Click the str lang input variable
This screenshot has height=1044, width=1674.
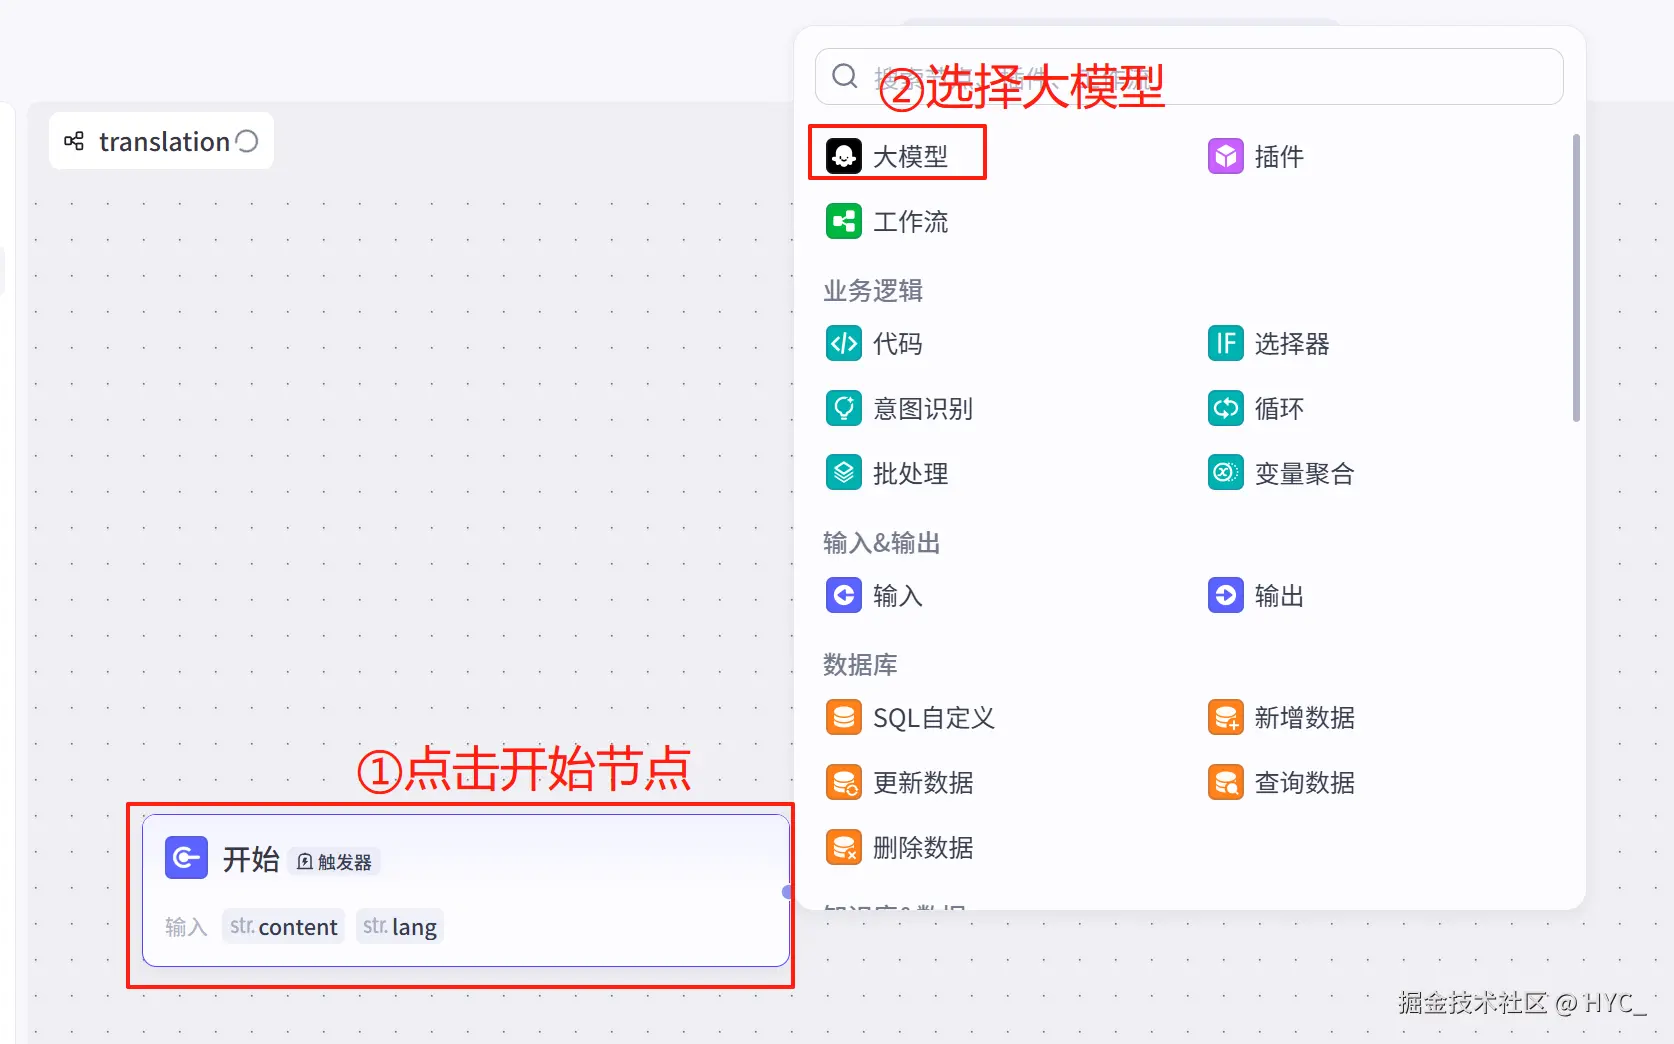point(400,927)
